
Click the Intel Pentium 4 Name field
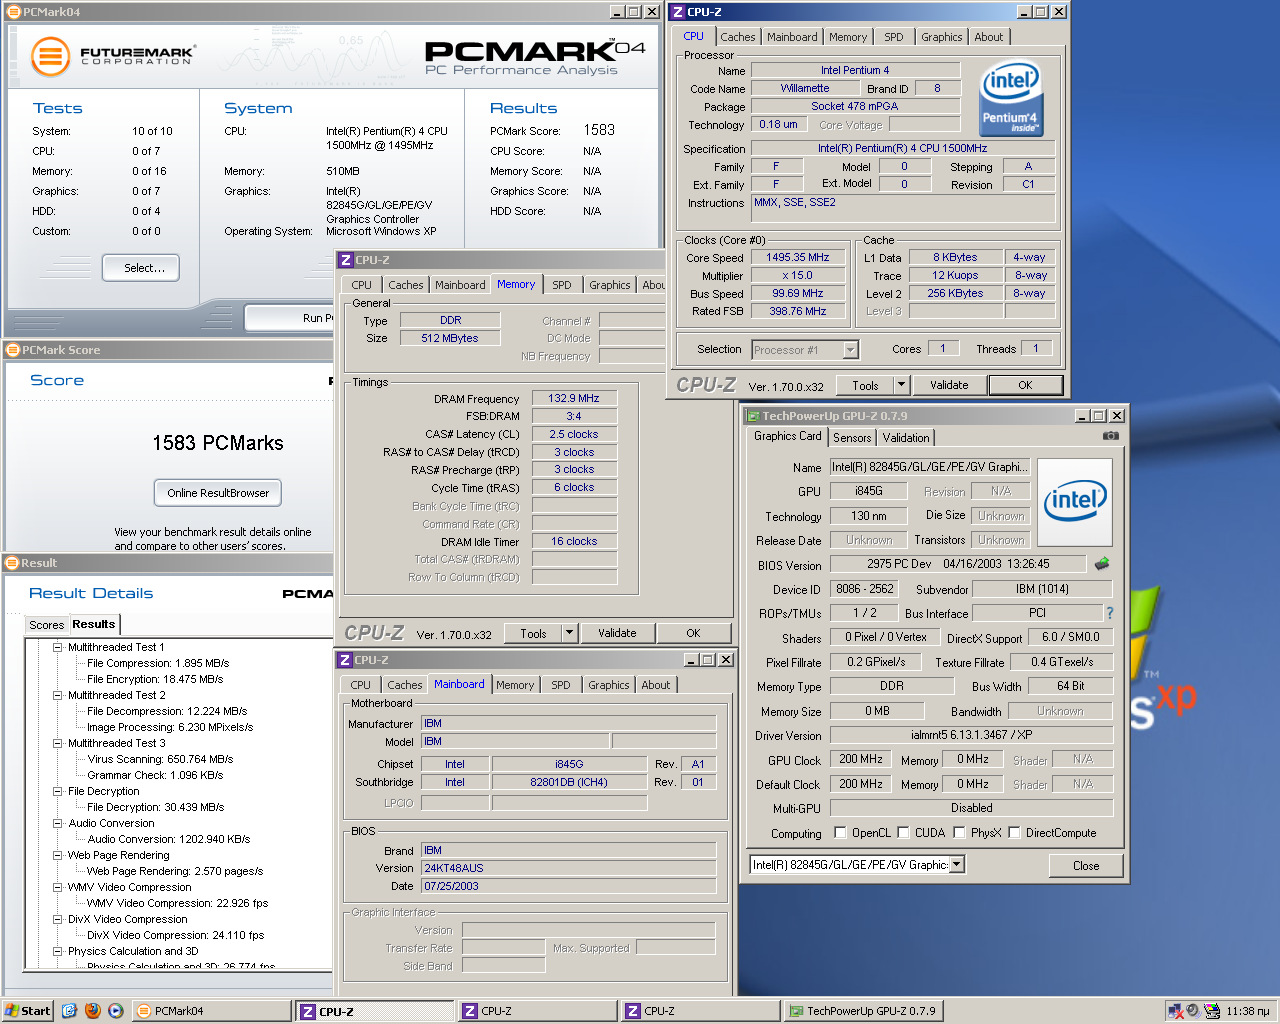coord(855,70)
